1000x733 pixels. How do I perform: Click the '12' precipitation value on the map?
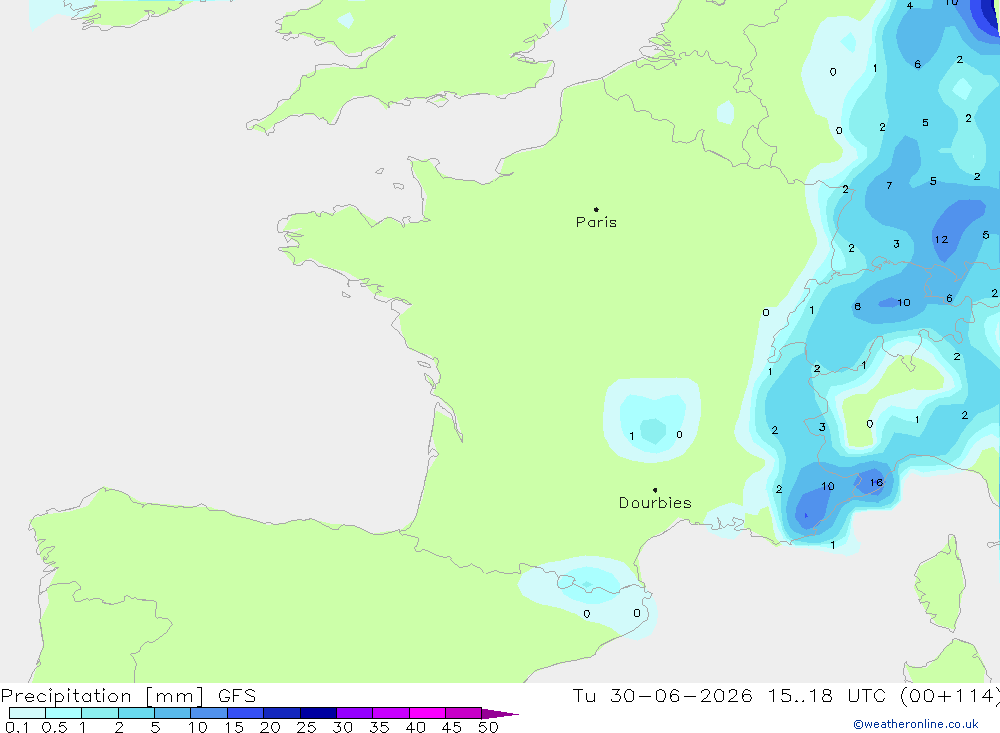tap(941, 240)
